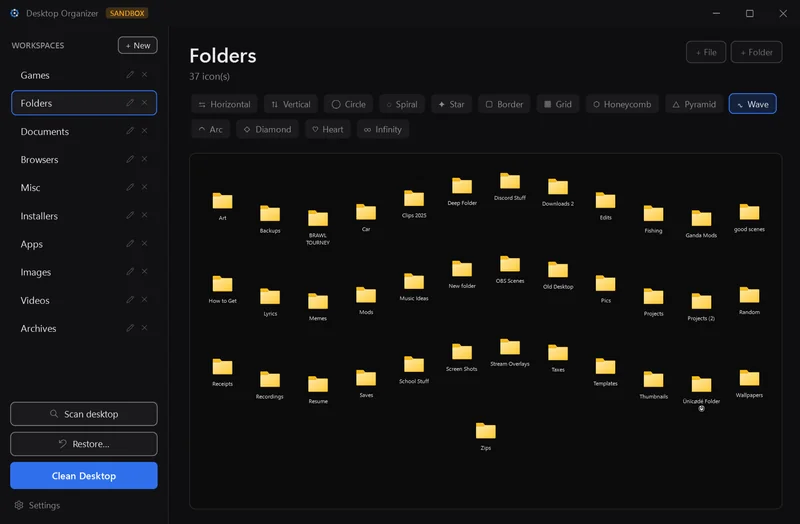Choose the Circle layout
Screen dimensions: 800x524
[x=348, y=104]
